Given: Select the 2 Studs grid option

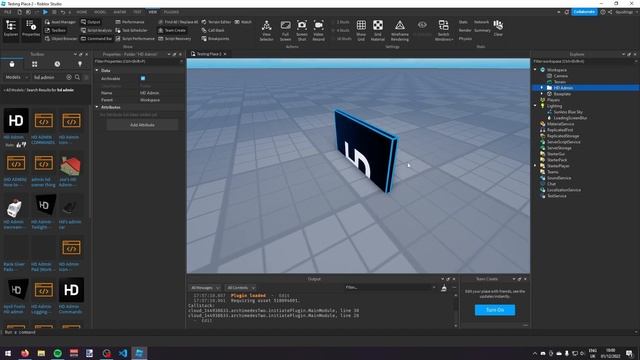Looking at the screenshot, I should (x=341, y=22).
